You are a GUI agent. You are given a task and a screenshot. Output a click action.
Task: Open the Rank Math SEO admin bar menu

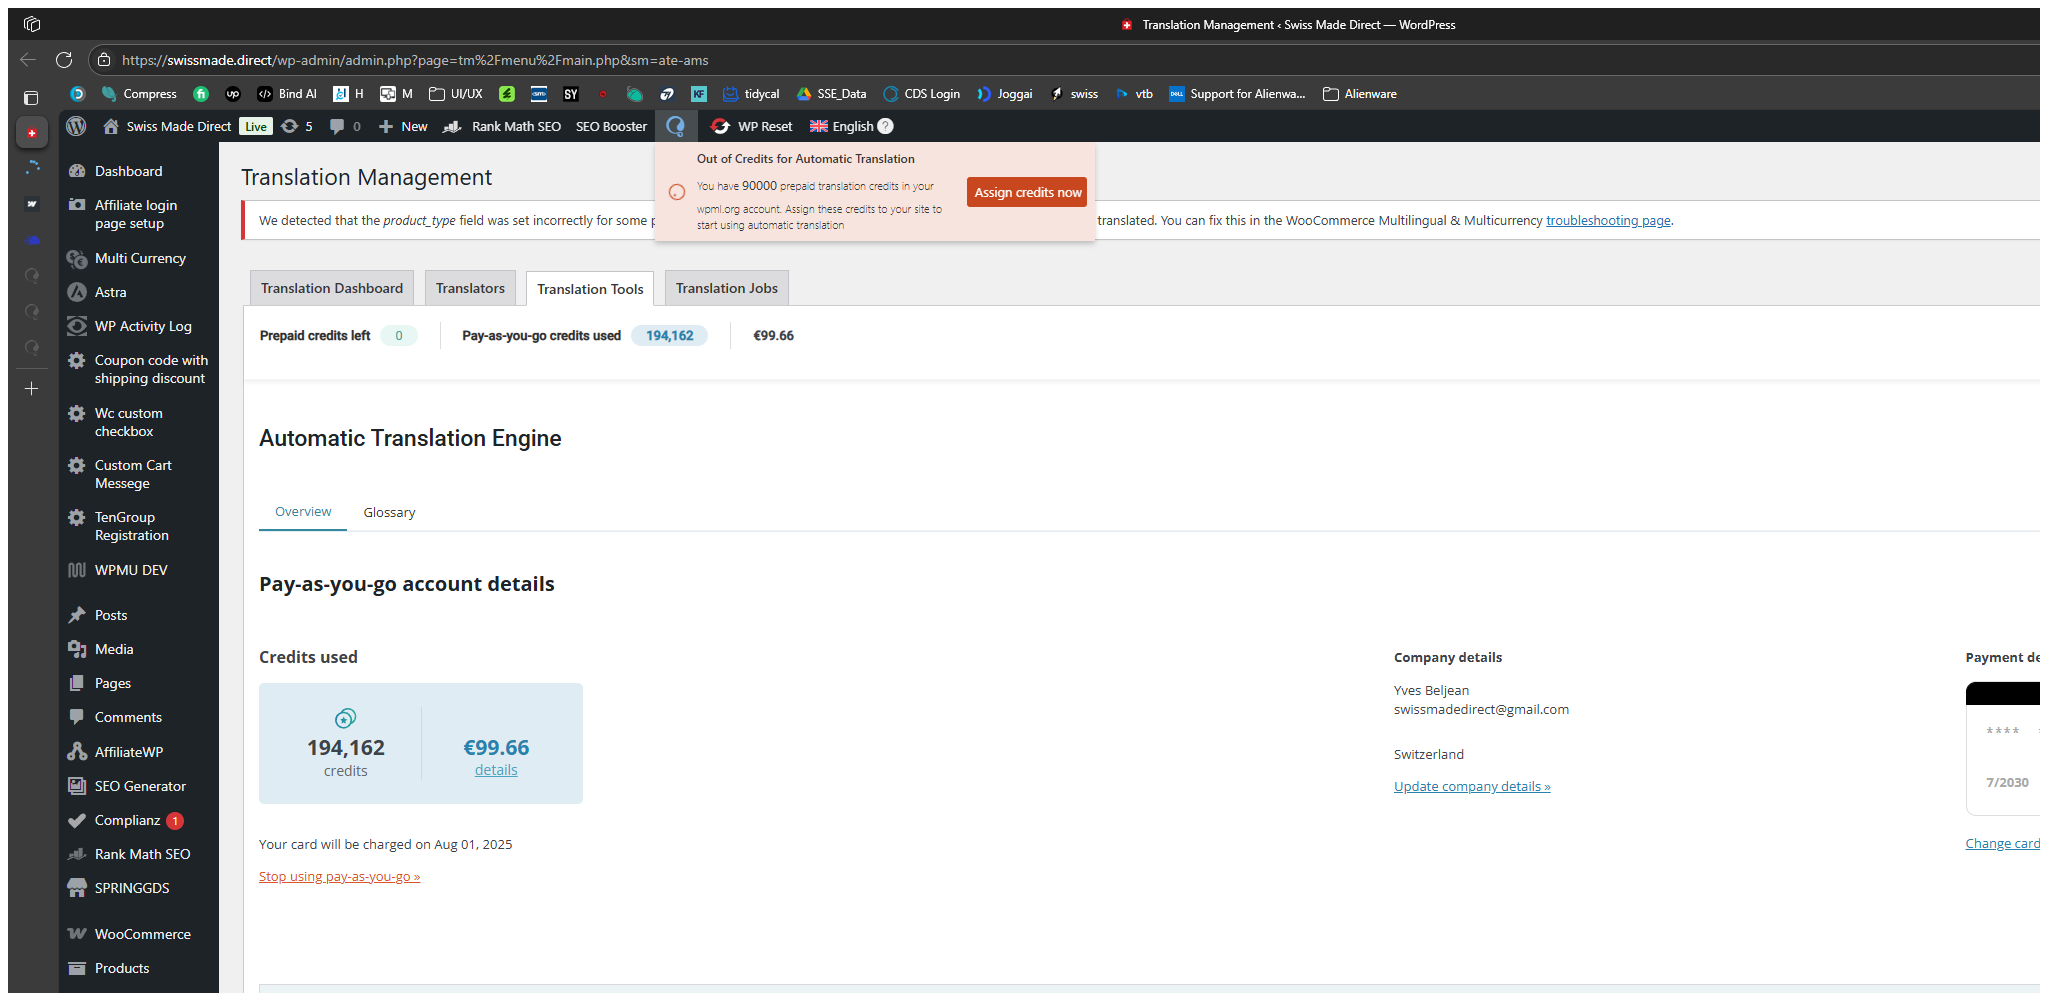click(502, 126)
